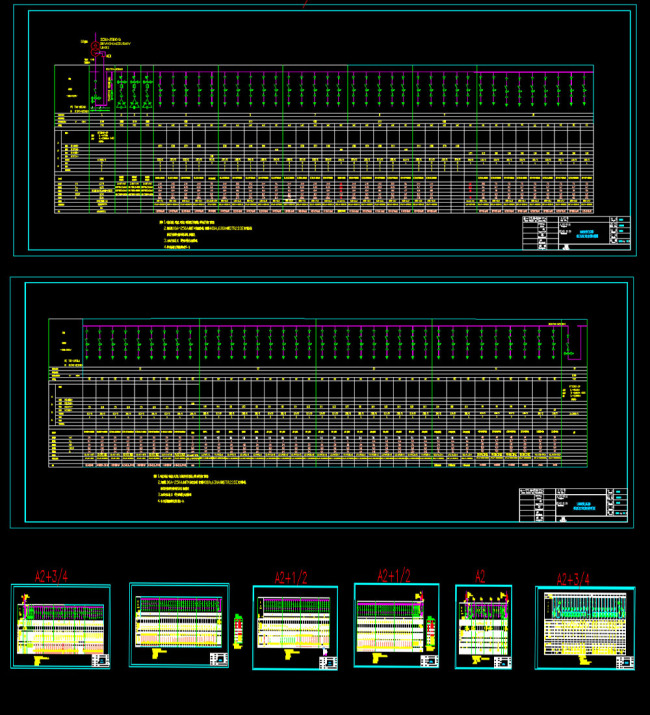
Task: Open the second unlabeled thumbnail drawing
Action: (179, 625)
